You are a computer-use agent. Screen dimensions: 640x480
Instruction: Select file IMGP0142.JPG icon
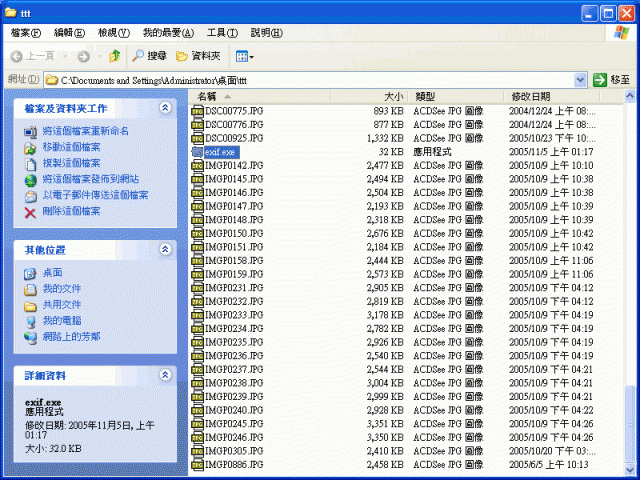[198, 165]
